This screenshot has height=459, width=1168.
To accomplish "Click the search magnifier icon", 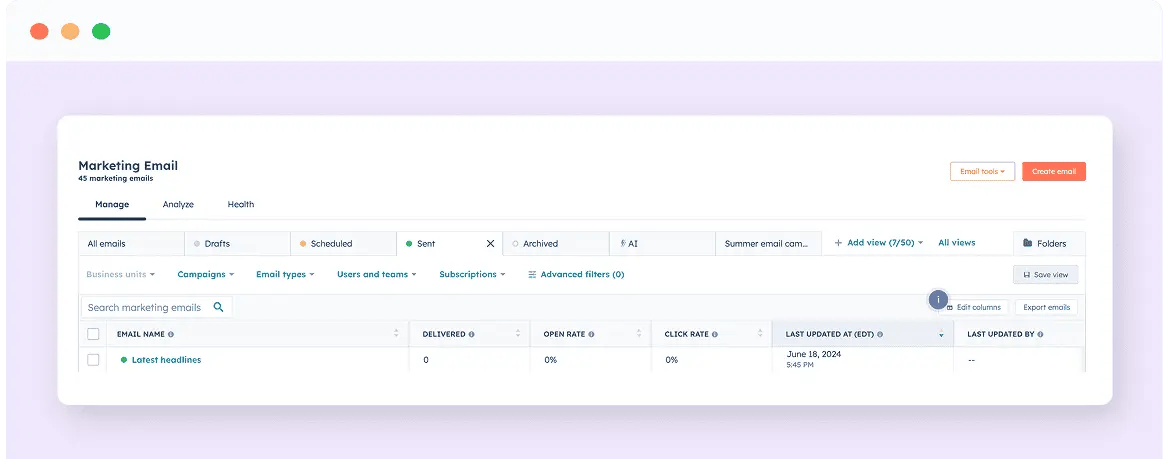I will pos(218,307).
